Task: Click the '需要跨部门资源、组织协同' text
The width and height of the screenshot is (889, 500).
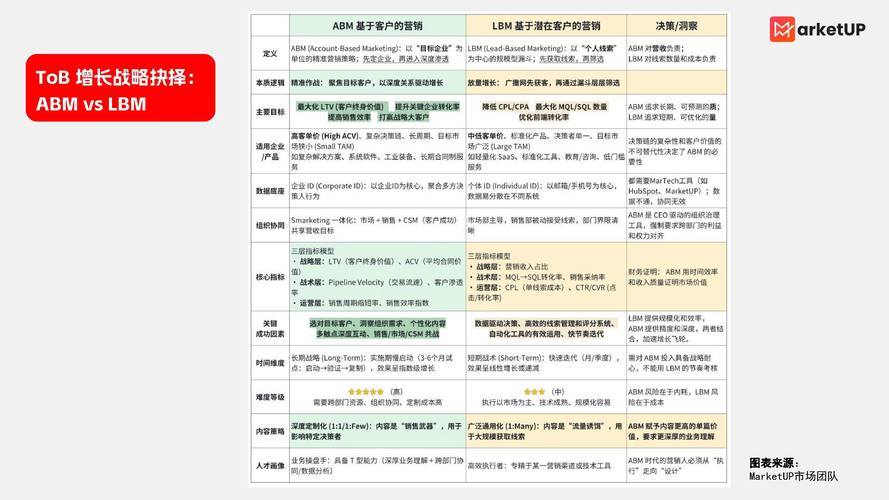Action: (x=378, y=402)
